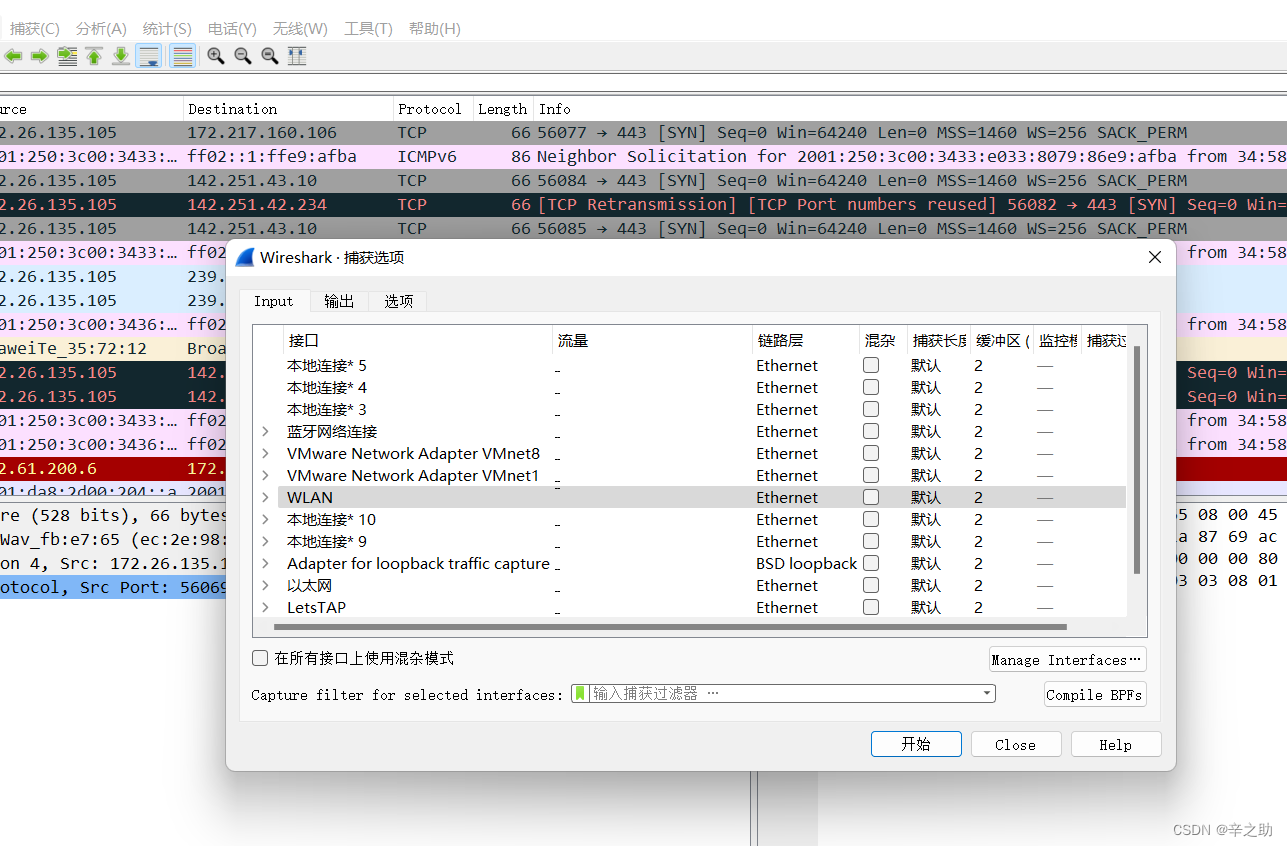Open Manage Interfaces… dialog
Image resolution: width=1287 pixels, height=846 pixels.
click(1067, 660)
